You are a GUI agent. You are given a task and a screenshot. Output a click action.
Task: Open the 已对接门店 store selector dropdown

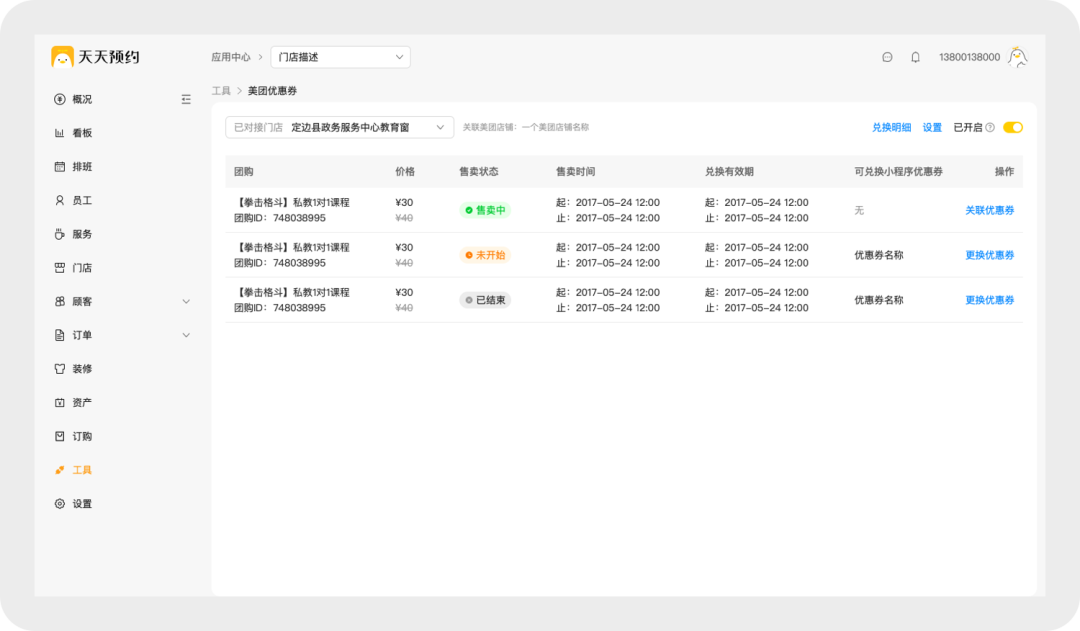[340, 127]
